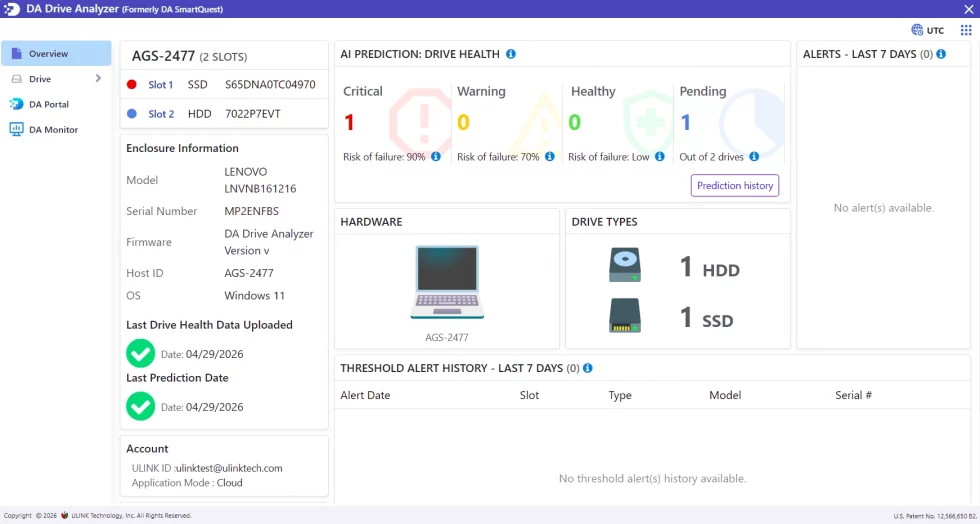This screenshot has height=524, width=980.
Task: Click the Drive icon in sidebar
Action: pyautogui.click(x=17, y=79)
